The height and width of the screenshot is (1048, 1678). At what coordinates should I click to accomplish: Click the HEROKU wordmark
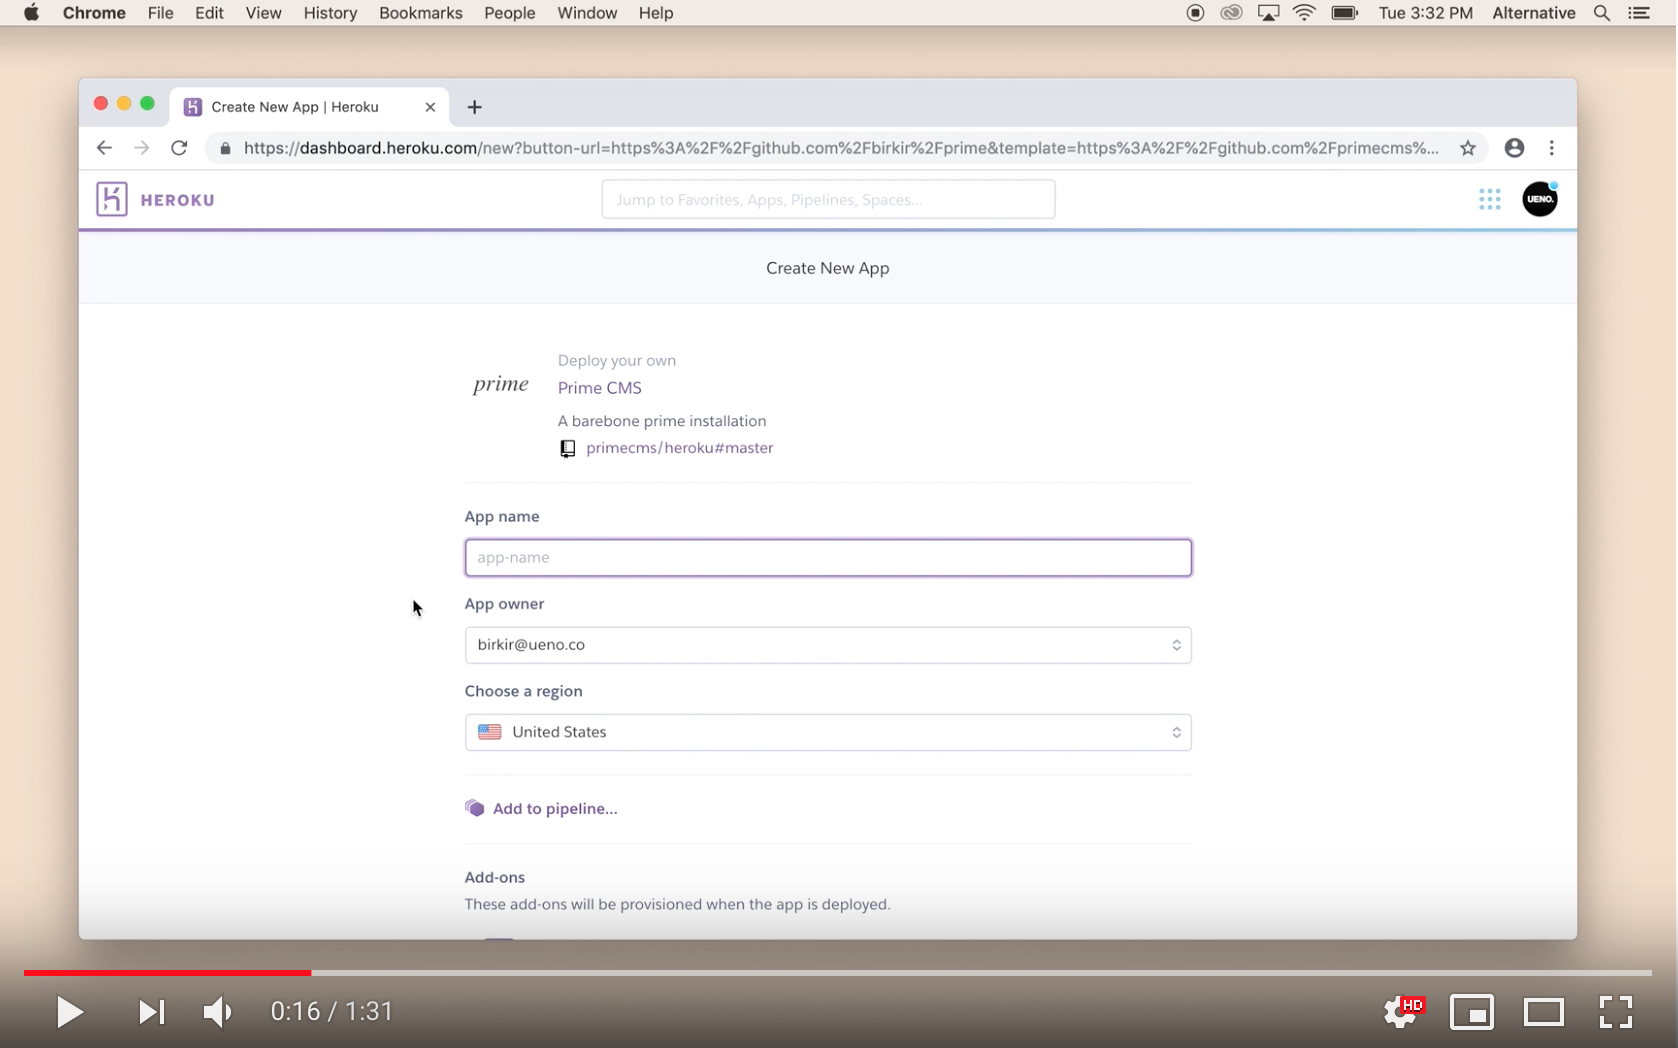point(177,200)
